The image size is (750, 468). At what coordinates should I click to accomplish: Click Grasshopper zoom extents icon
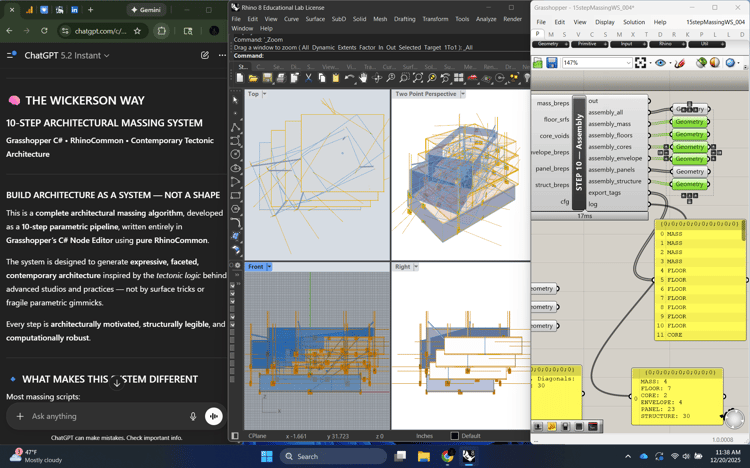pos(641,63)
